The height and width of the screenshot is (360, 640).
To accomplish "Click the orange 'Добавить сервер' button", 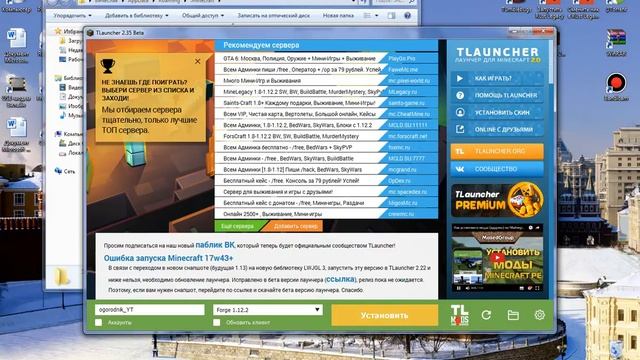I will point(296,226).
